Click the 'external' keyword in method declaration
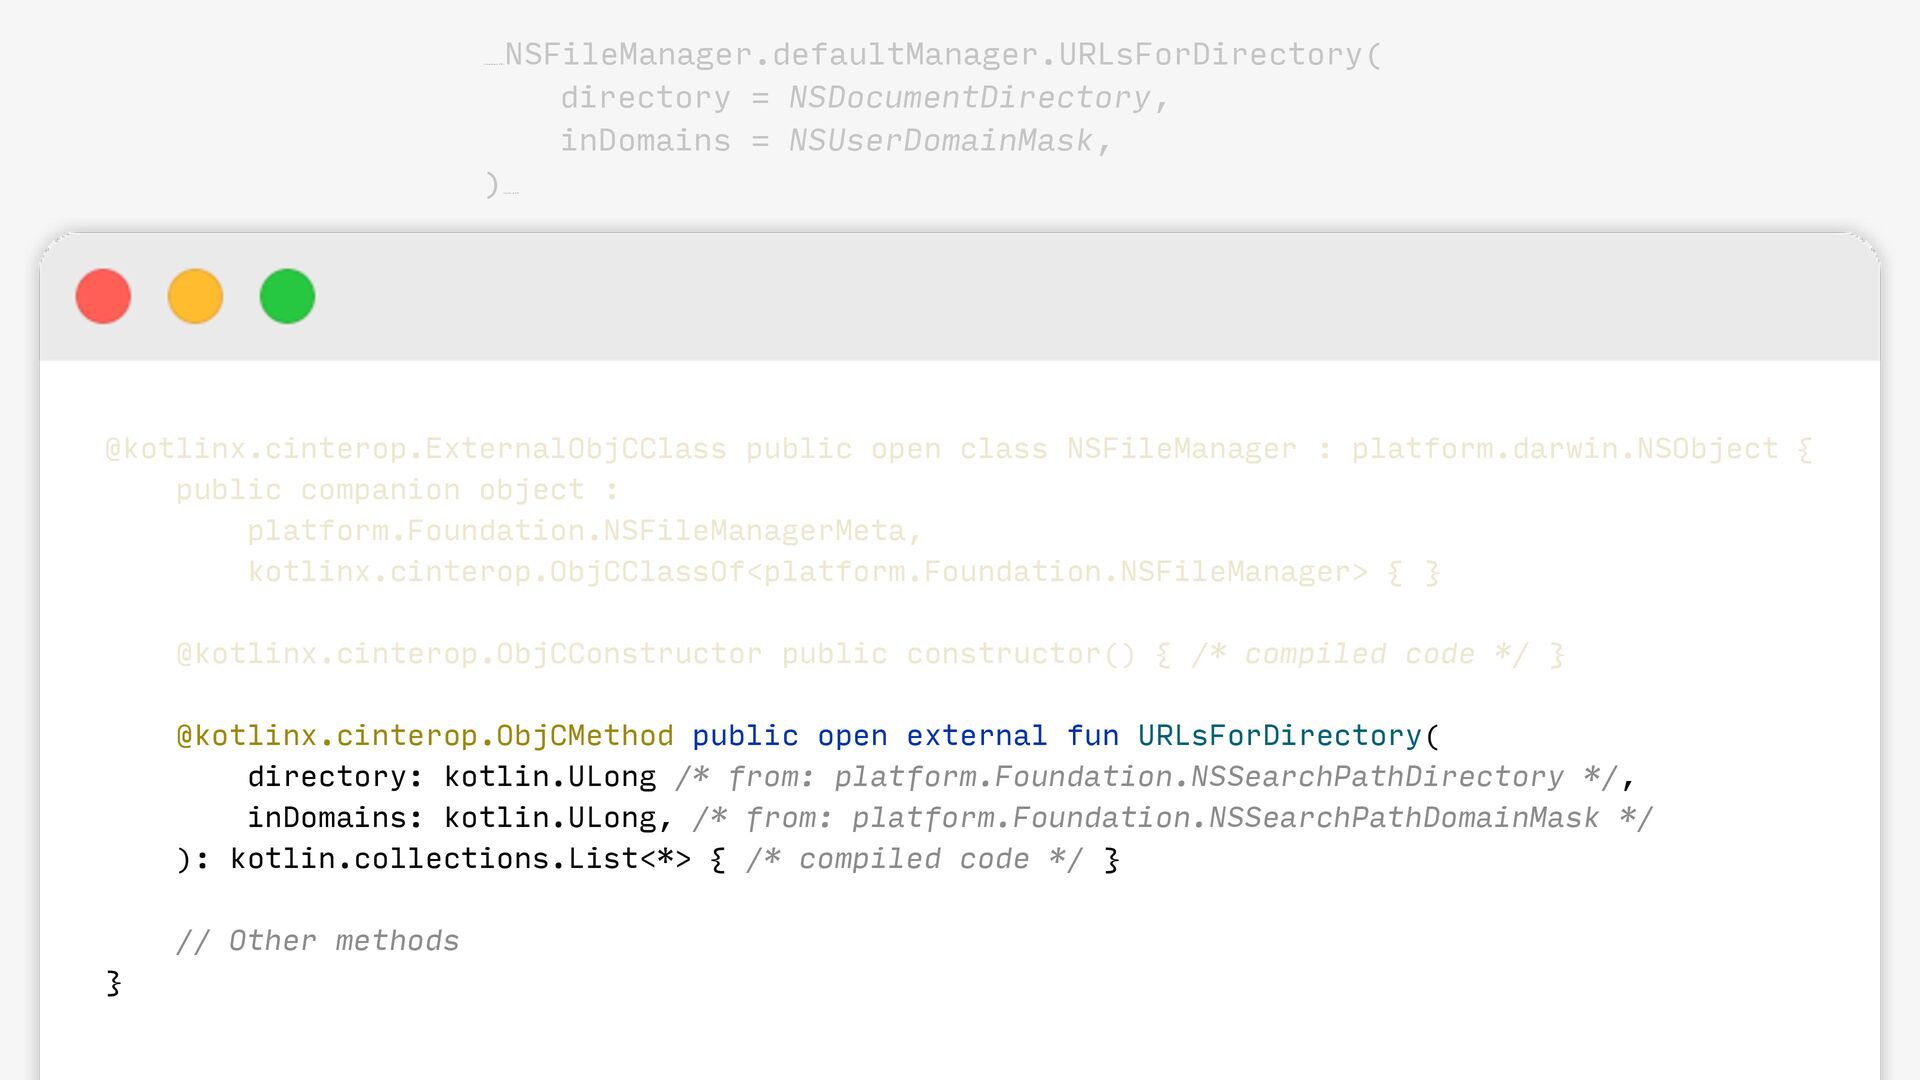Screen dimensions: 1920x1080 coord(976,736)
